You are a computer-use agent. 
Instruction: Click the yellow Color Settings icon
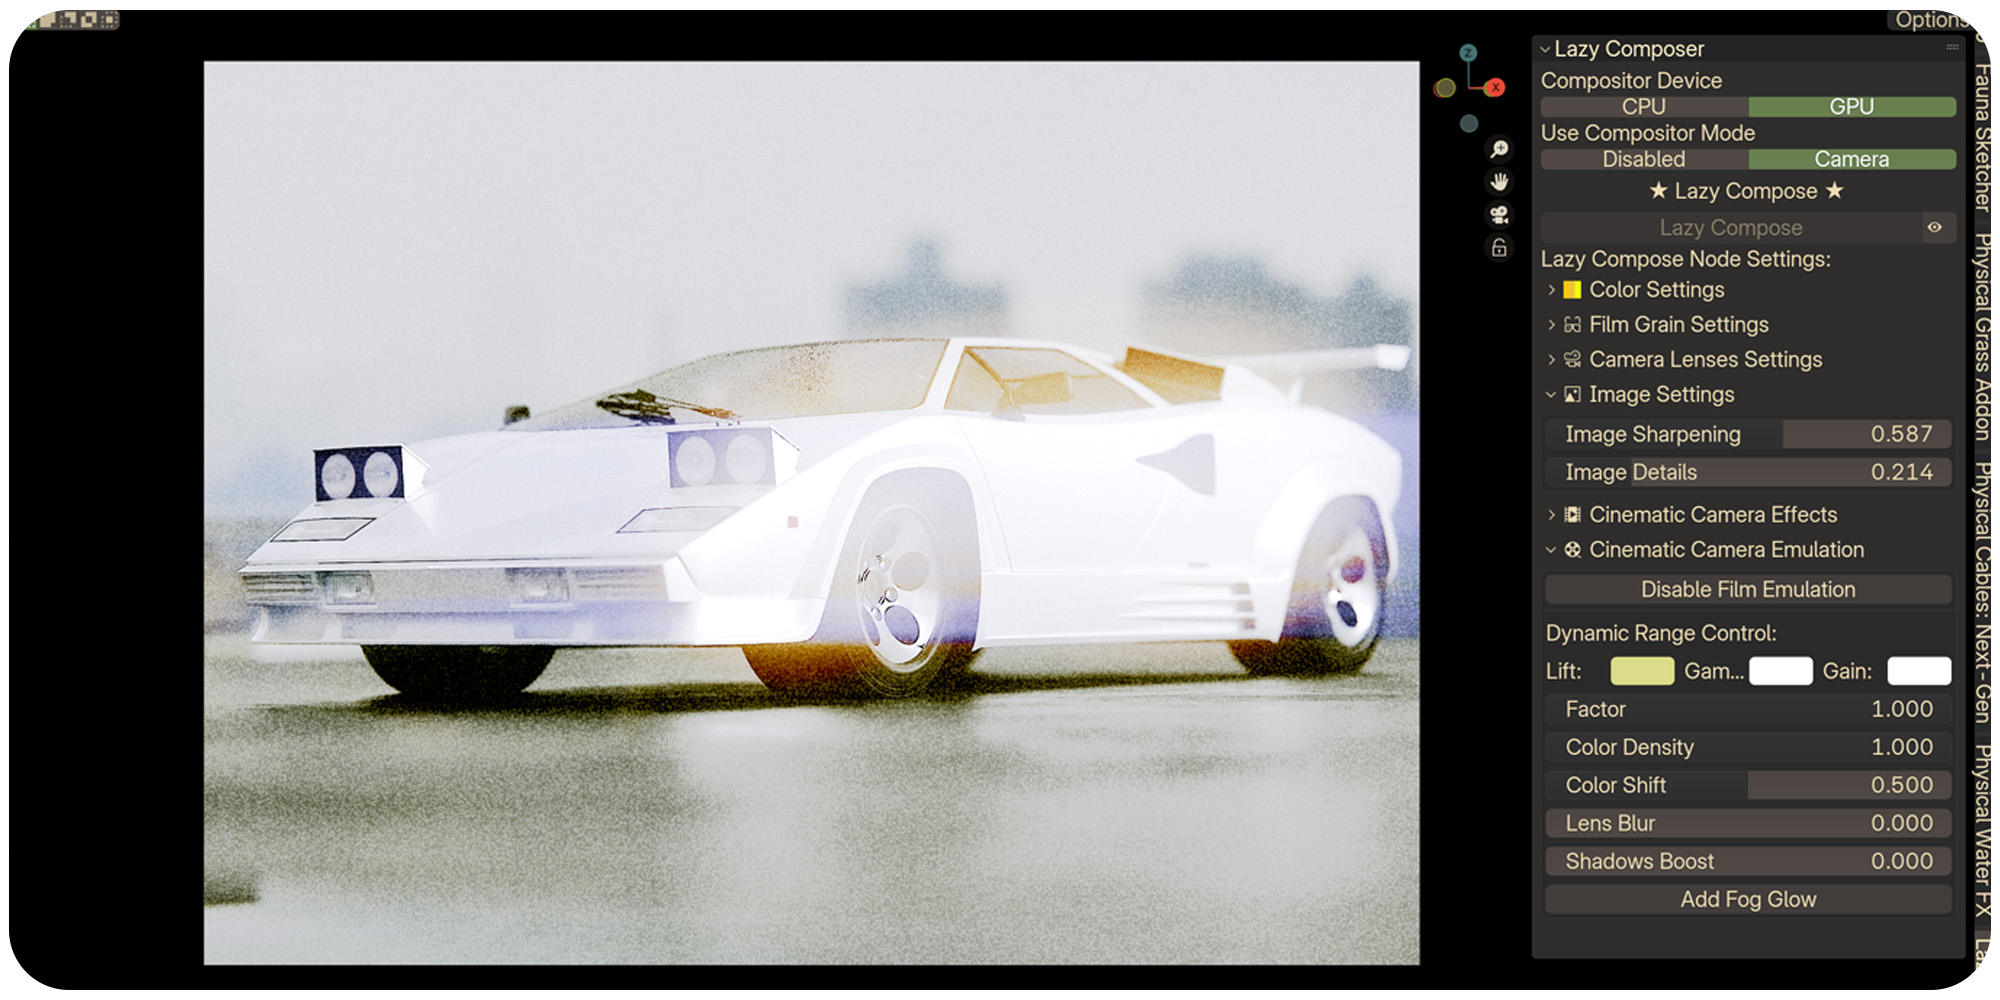click(1572, 290)
